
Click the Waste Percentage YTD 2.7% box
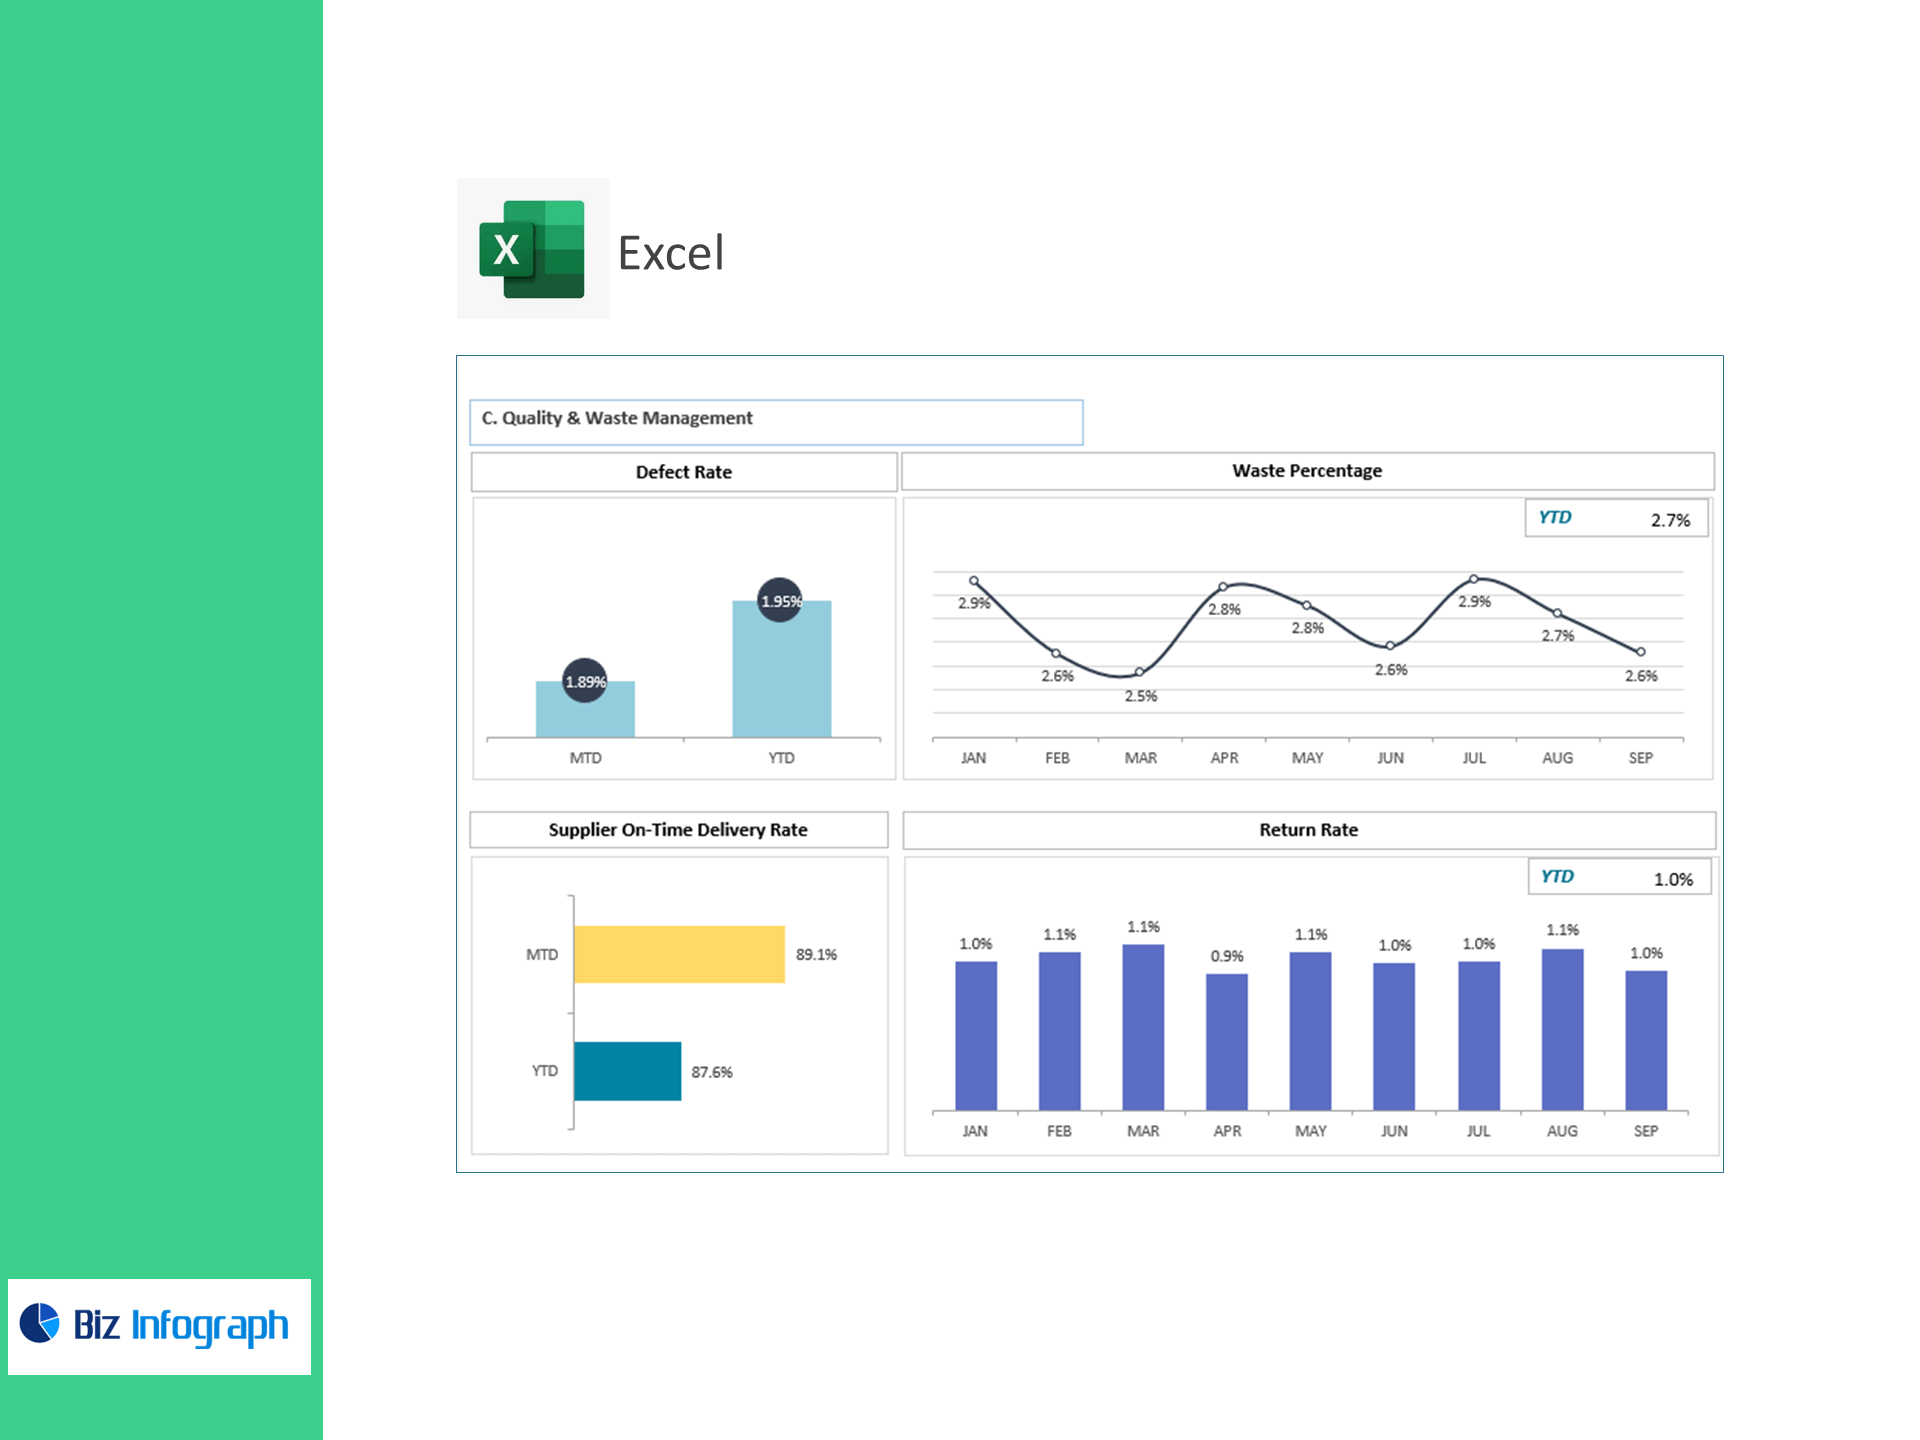[1615, 519]
